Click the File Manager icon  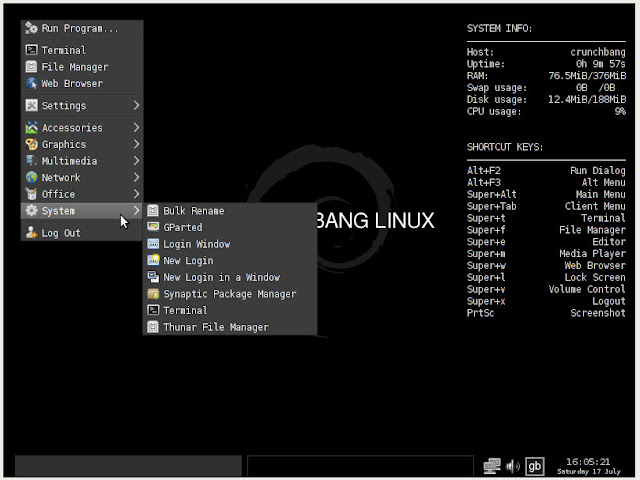(x=31, y=67)
